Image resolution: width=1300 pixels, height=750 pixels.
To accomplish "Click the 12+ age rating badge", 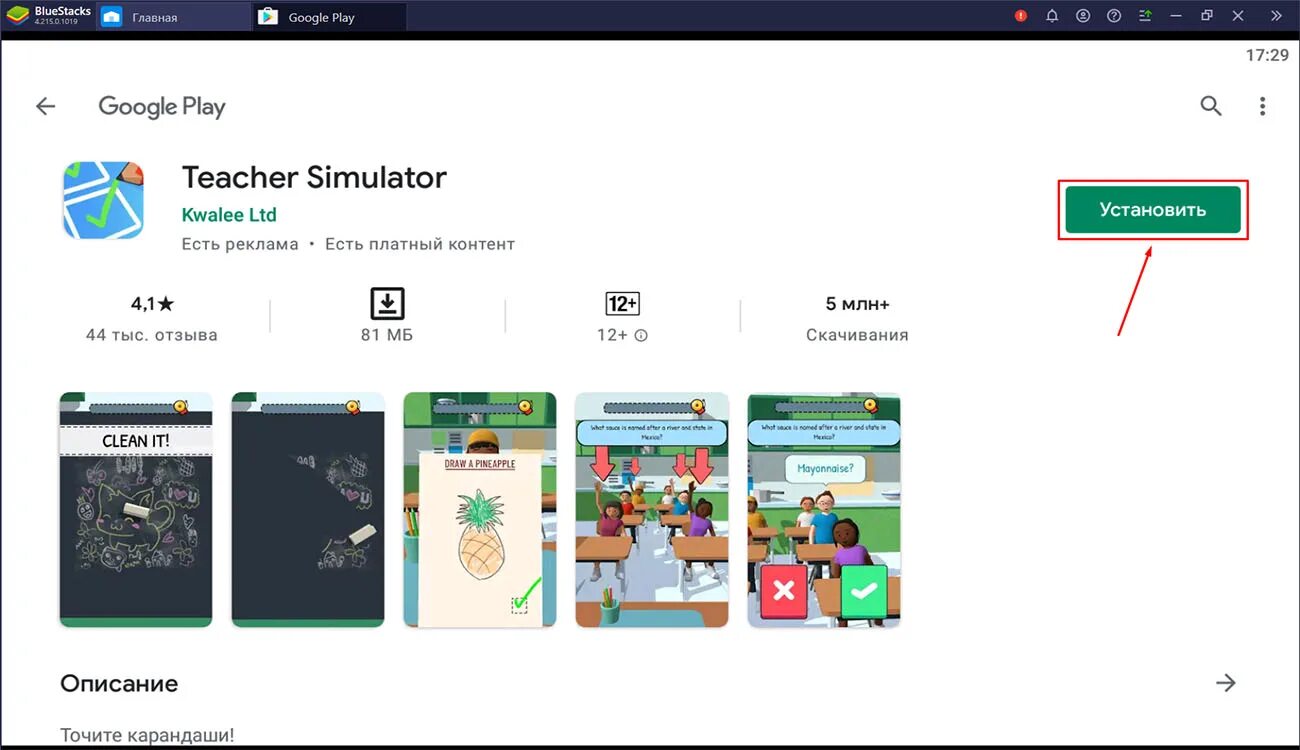I will [x=623, y=303].
